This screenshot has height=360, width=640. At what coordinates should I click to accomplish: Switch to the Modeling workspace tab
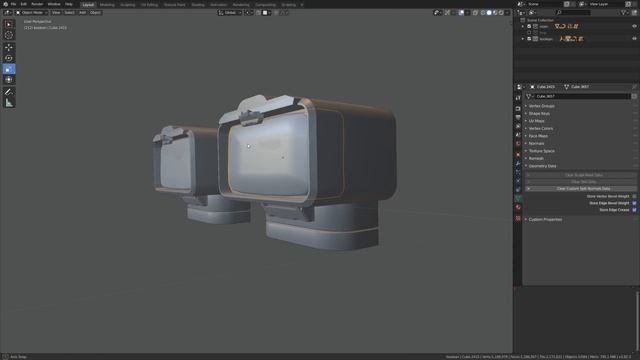tap(107, 5)
